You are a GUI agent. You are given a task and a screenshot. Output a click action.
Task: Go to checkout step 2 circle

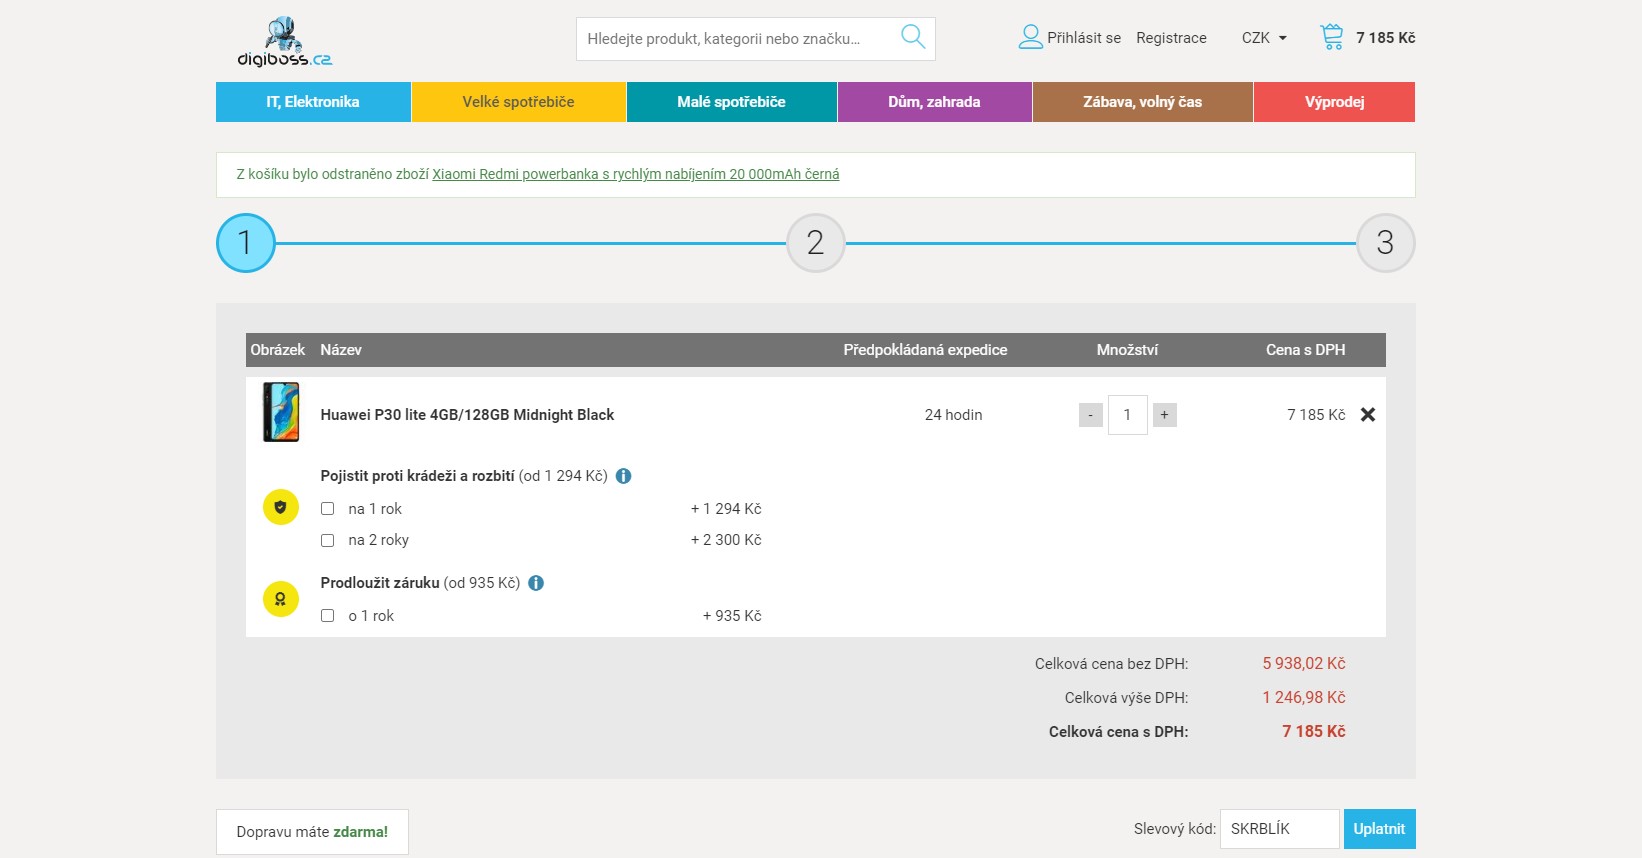[x=816, y=243]
